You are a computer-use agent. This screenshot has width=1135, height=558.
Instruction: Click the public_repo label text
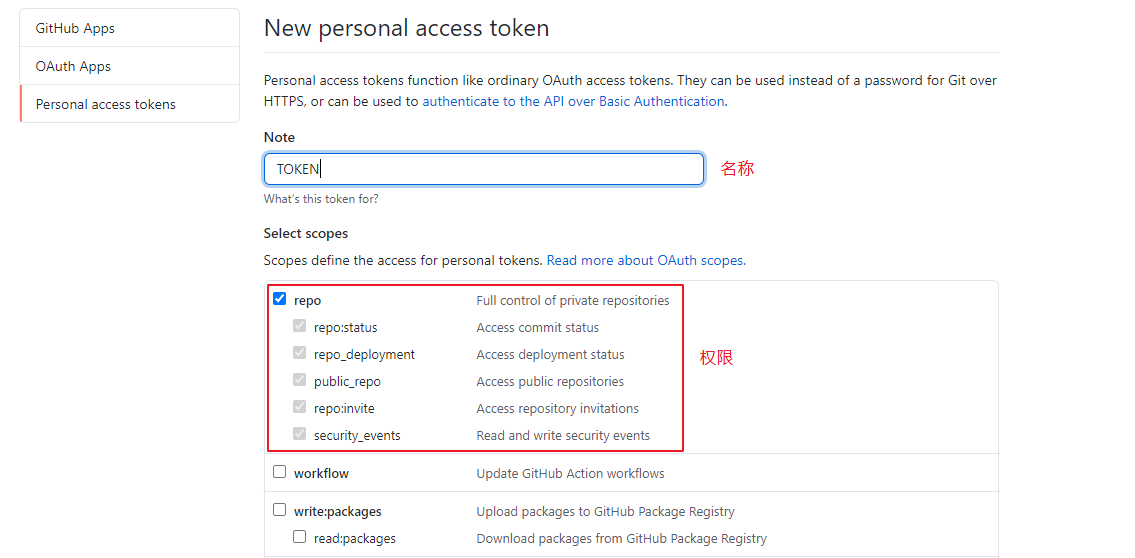point(347,381)
